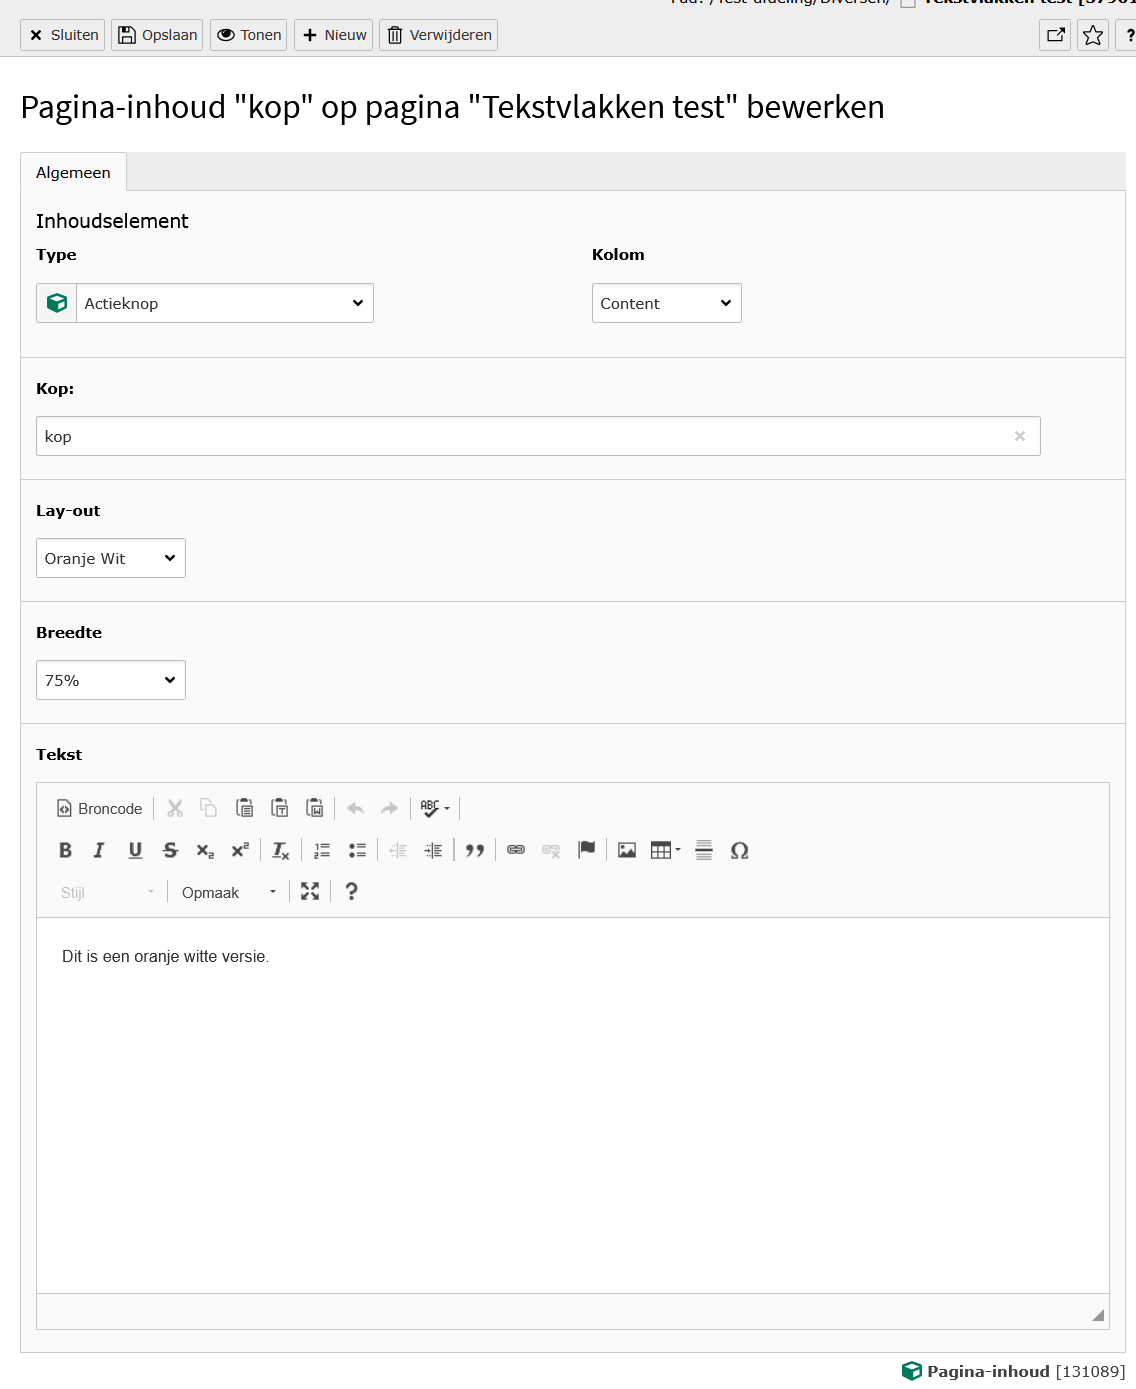This screenshot has height=1389, width=1136.
Task: Insert special character with omega icon
Action: tap(739, 850)
